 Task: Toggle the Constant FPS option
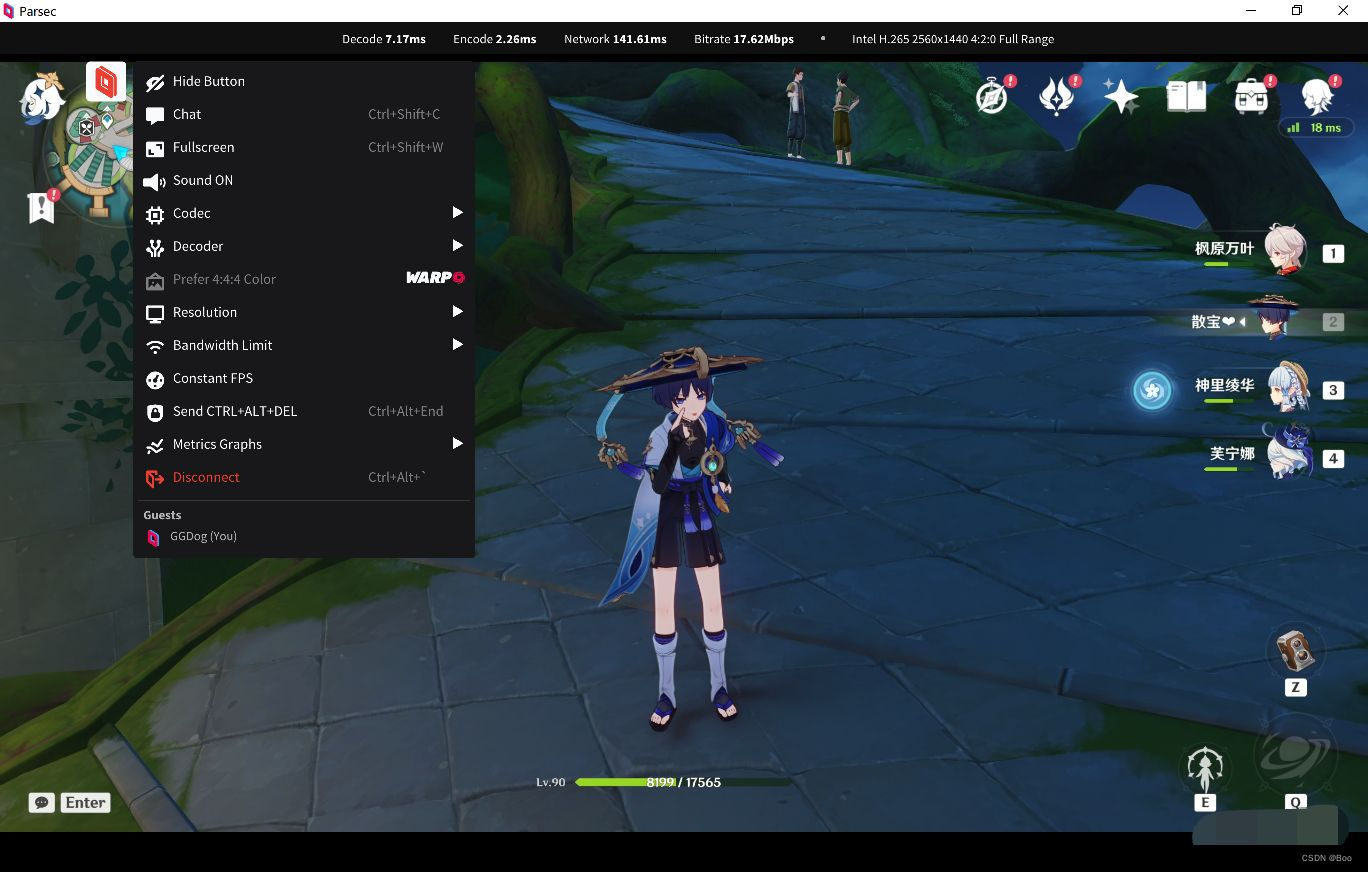pyautogui.click(x=213, y=378)
